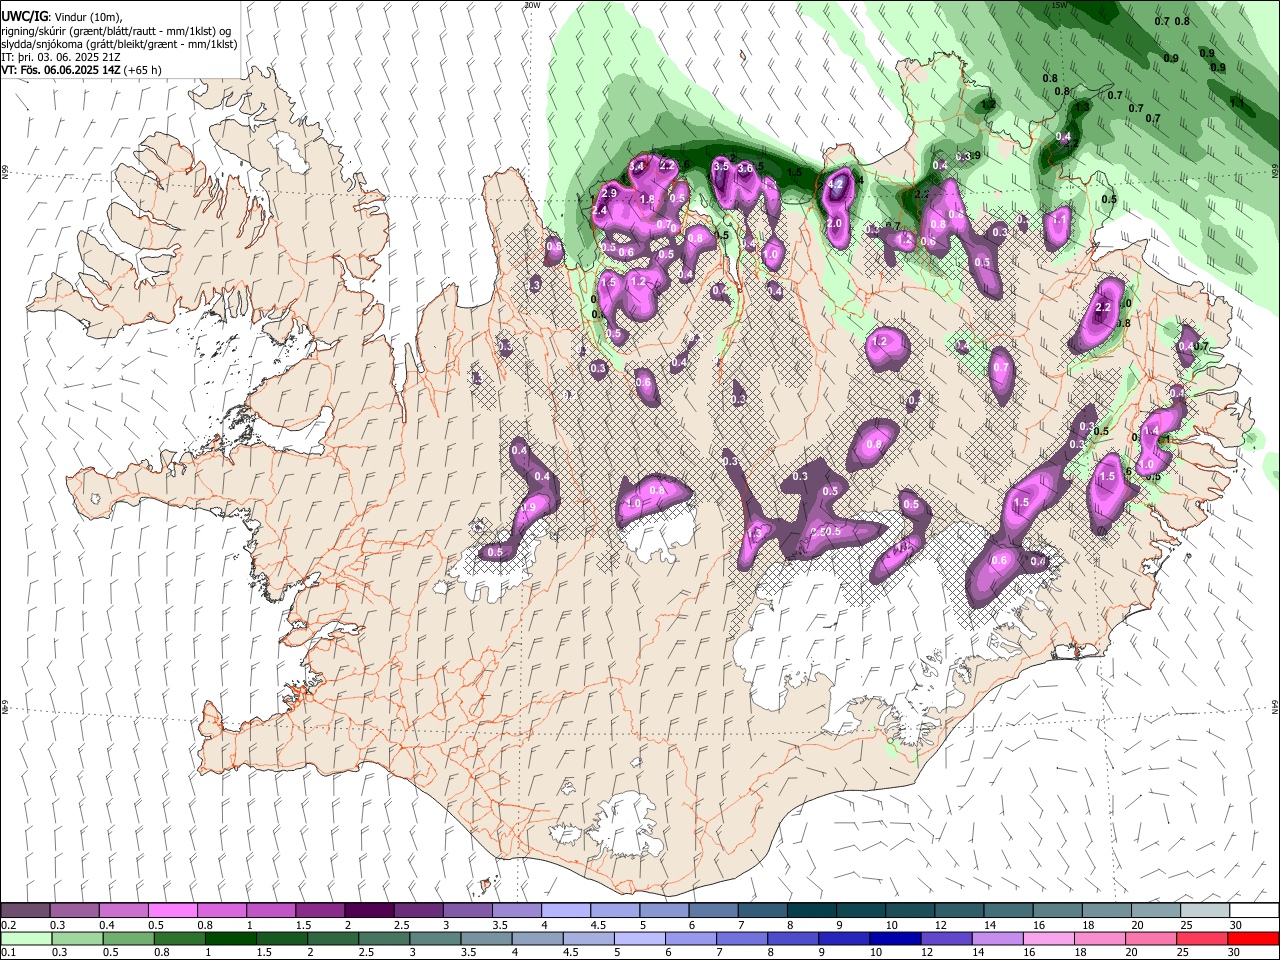Click the 2.4 snowfall value label
The width and height of the screenshot is (1280, 960).
tap(600, 212)
